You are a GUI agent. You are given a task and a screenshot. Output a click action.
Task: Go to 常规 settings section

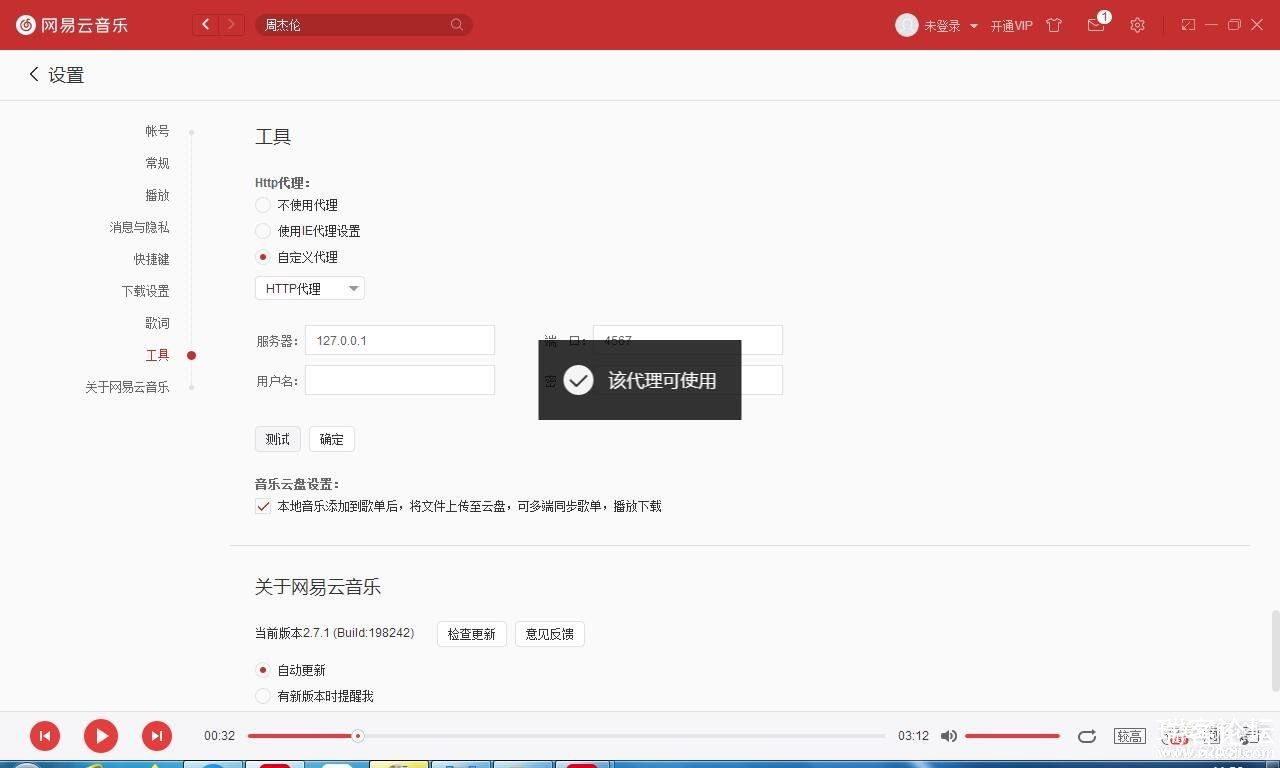click(157, 163)
